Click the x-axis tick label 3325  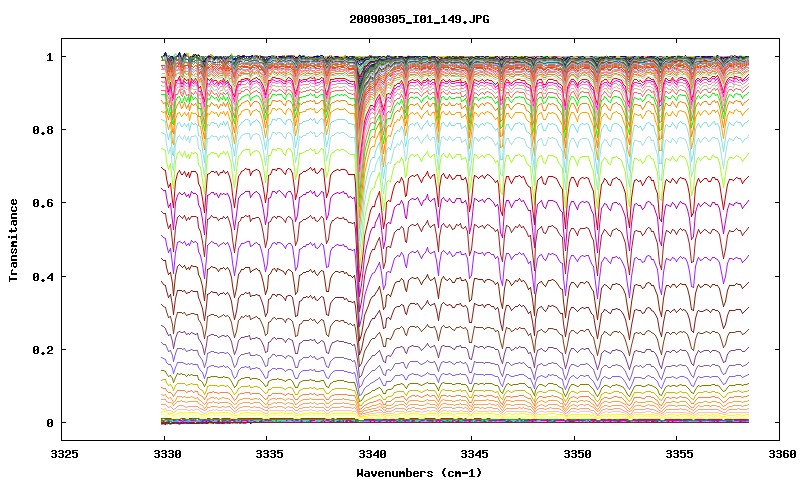coord(64,454)
